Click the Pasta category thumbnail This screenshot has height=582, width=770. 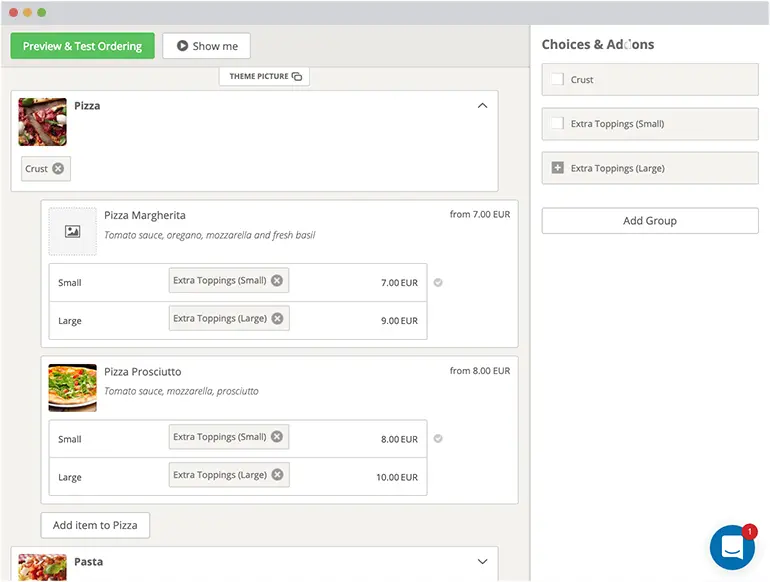click(x=43, y=567)
